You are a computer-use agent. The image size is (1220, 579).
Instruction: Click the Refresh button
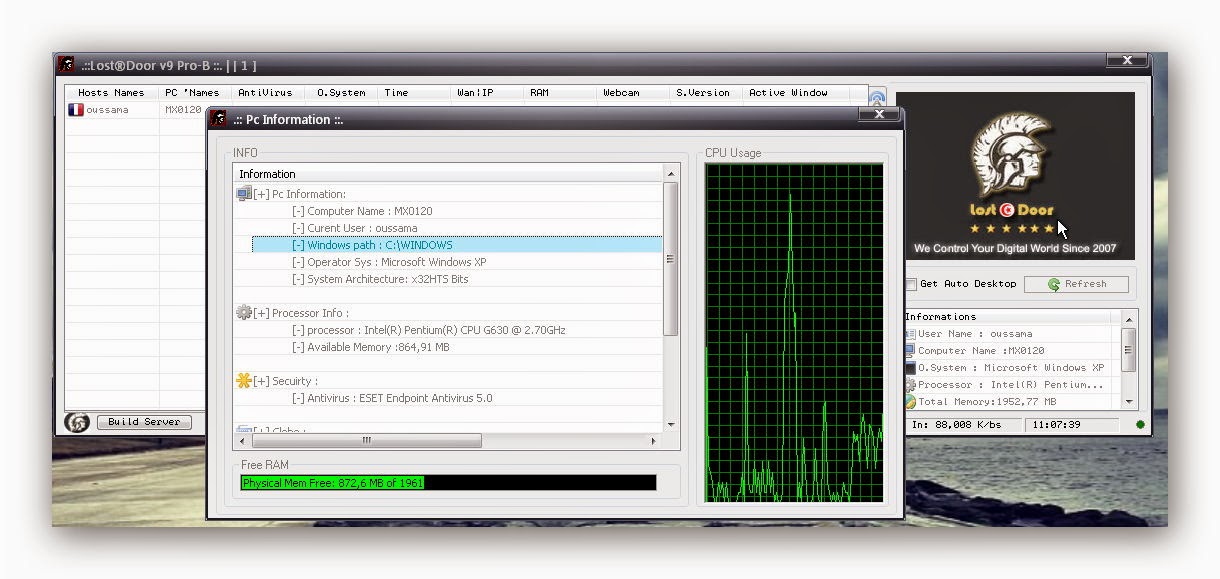tap(1076, 284)
